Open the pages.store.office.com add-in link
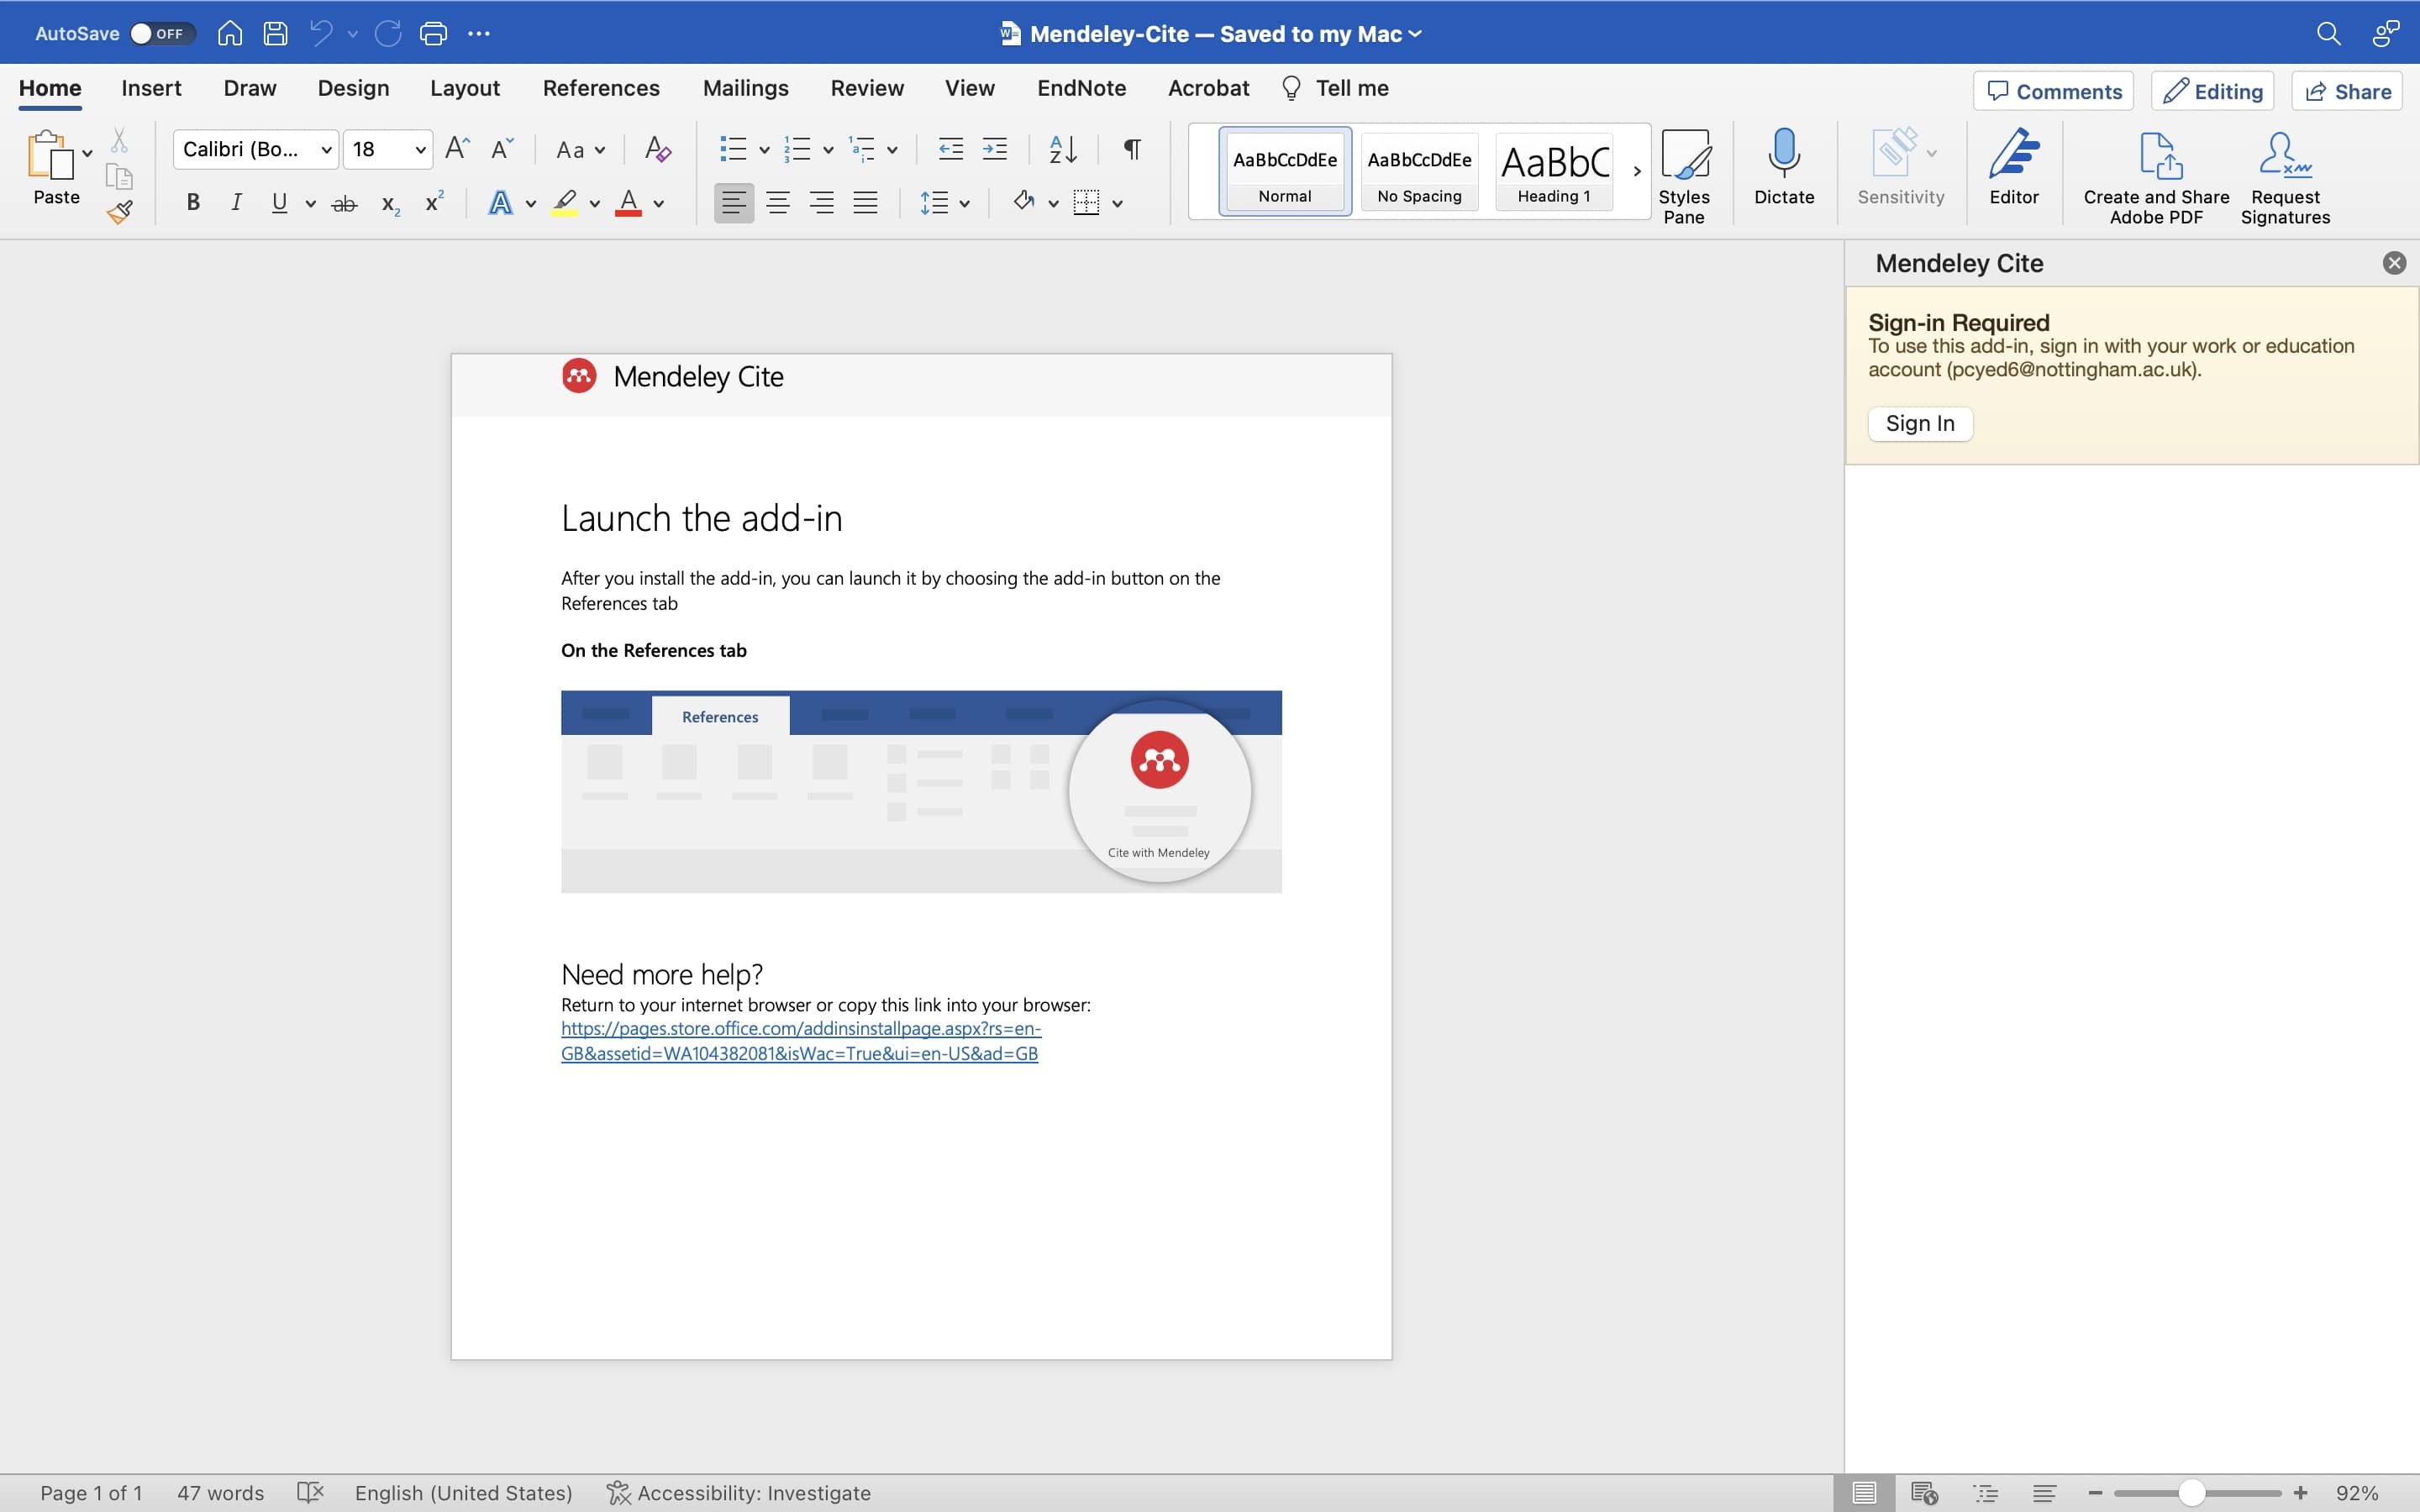The image size is (2420, 1512). coord(800,1041)
